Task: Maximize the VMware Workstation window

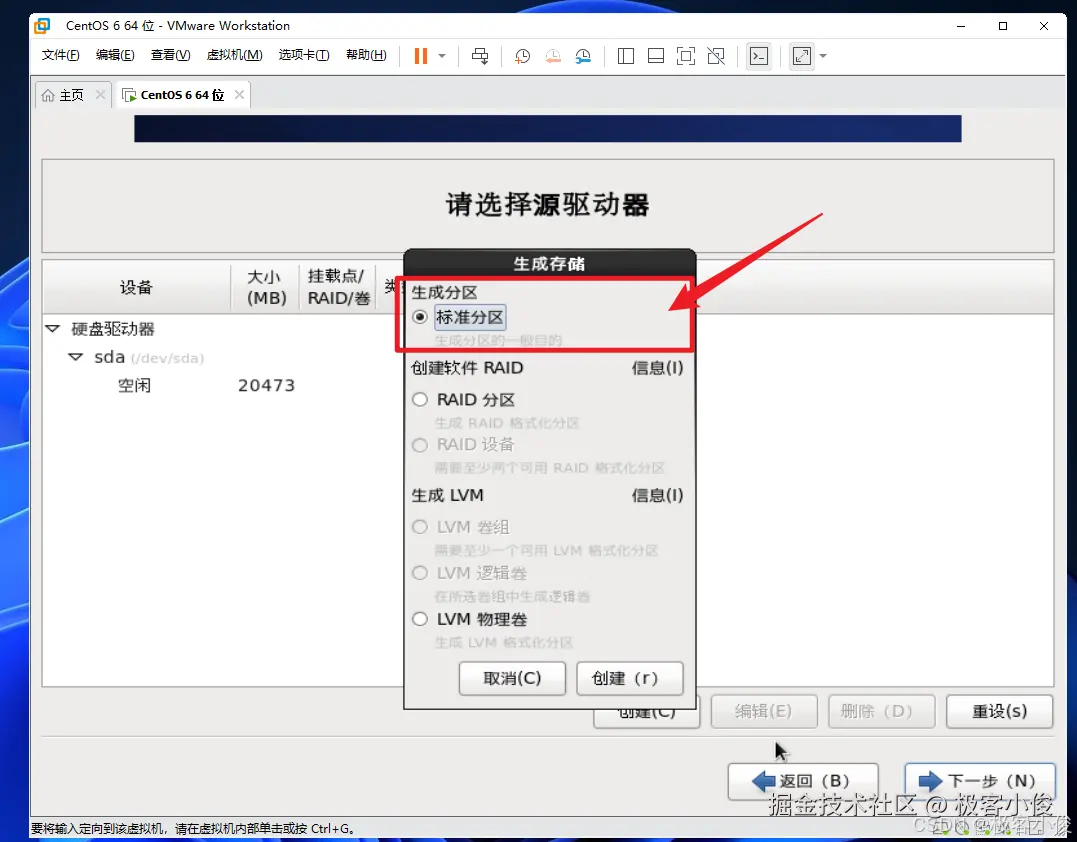Action: tap(1003, 26)
